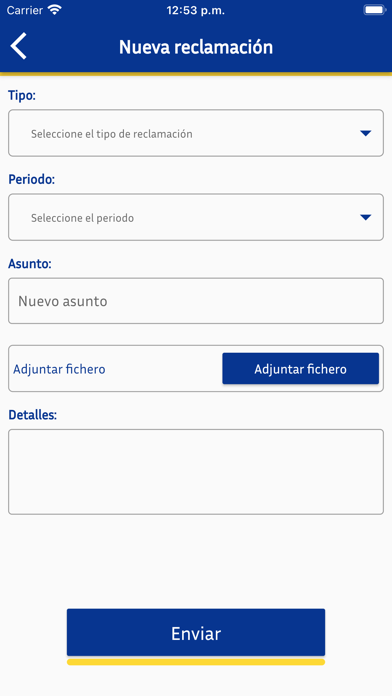Submit the form with Enviar

coord(196,633)
